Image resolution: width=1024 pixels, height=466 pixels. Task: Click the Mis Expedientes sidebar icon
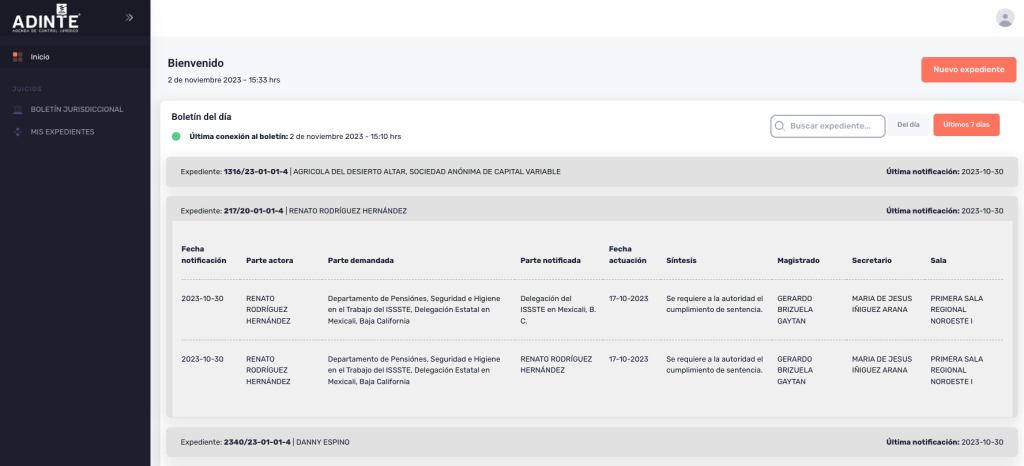click(x=17, y=132)
